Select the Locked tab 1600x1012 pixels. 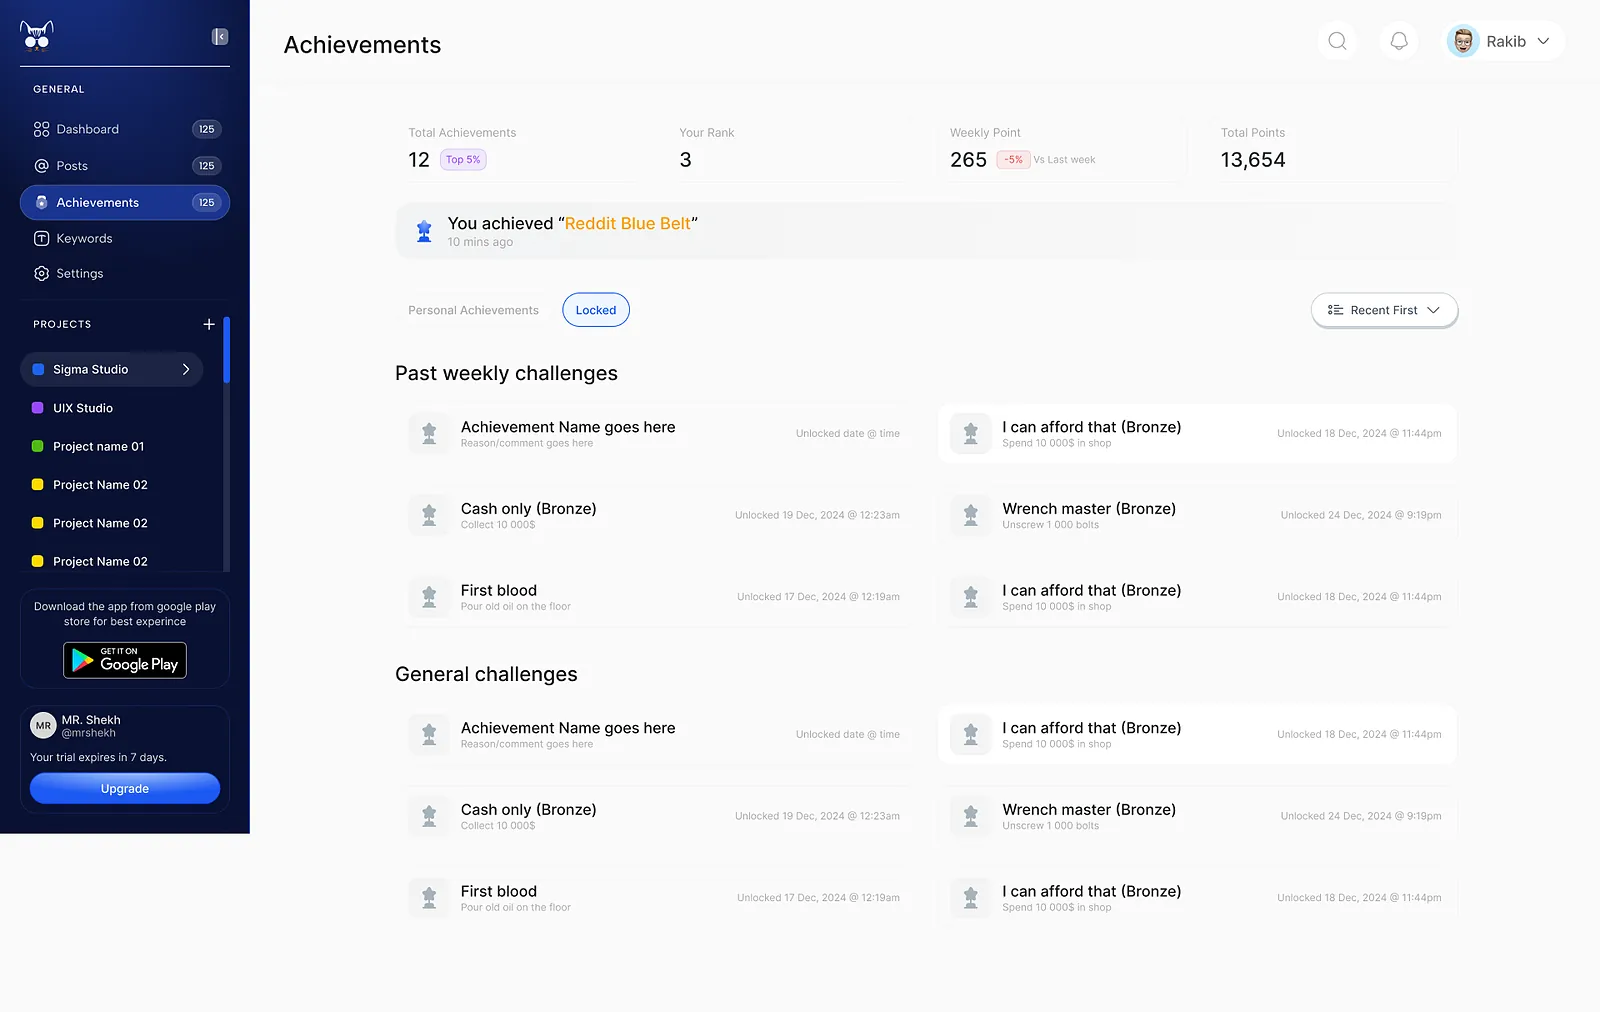click(596, 310)
